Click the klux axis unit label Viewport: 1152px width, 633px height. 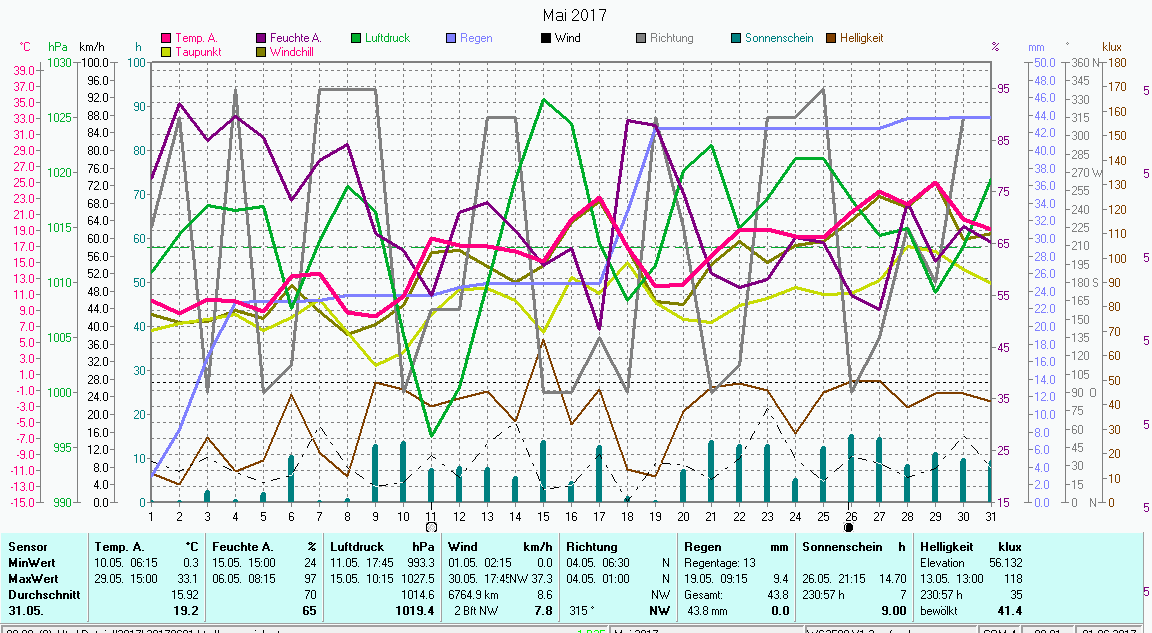pos(1112,47)
